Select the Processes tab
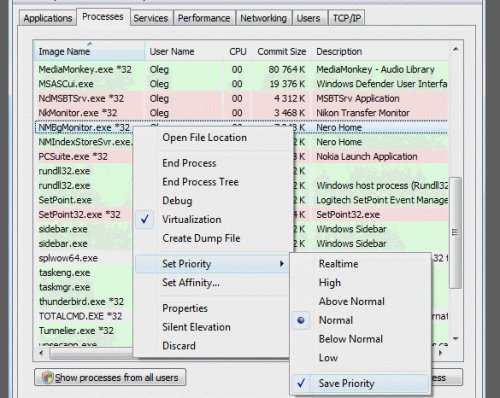The image size is (500, 398). point(103,17)
